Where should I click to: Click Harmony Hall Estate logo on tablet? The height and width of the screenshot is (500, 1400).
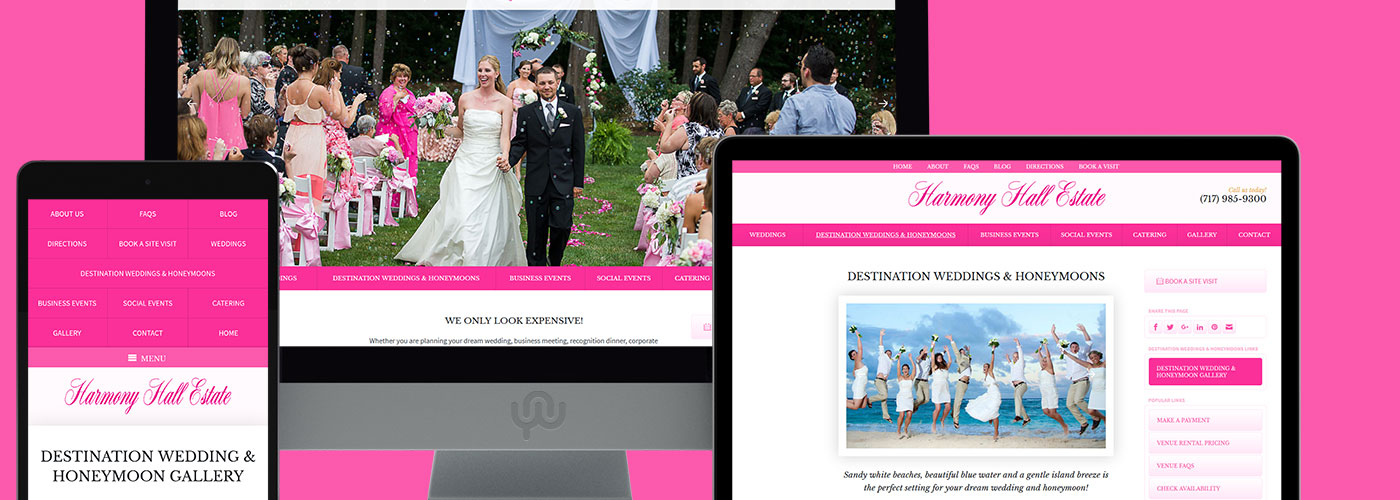(x=1006, y=196)
